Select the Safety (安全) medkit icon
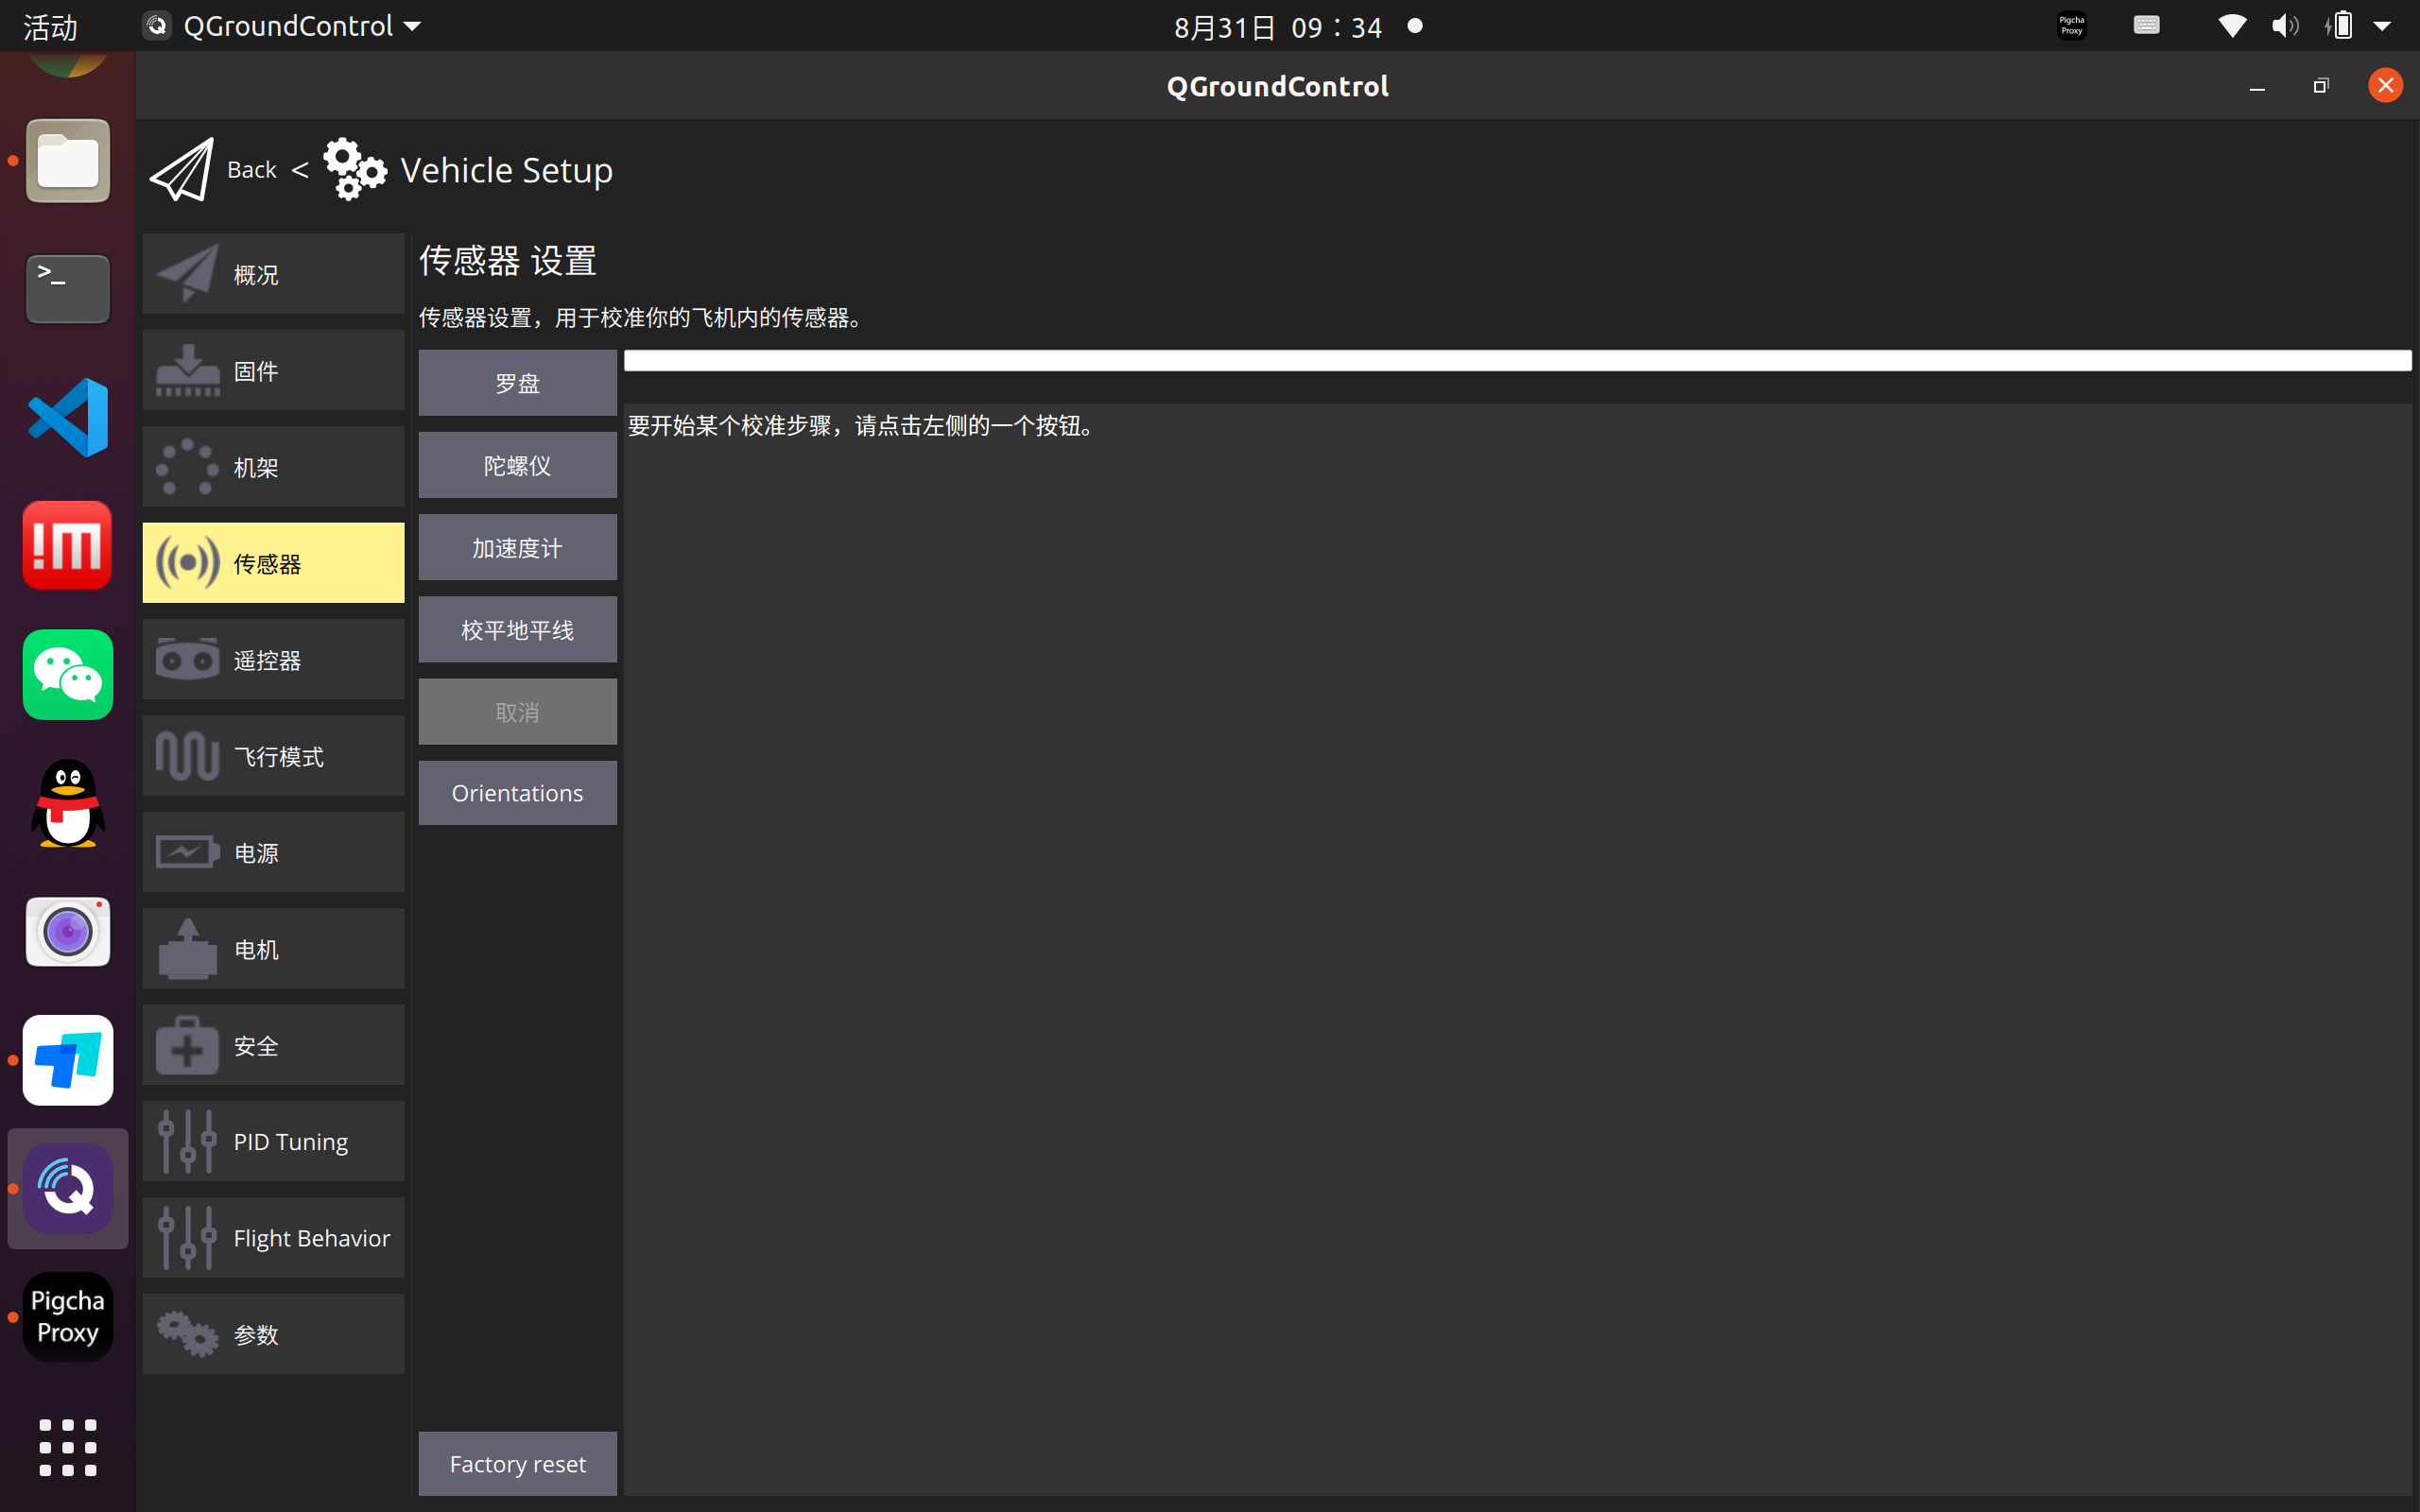Viewport: 2420px width, 1512px height. [187, 1045]
